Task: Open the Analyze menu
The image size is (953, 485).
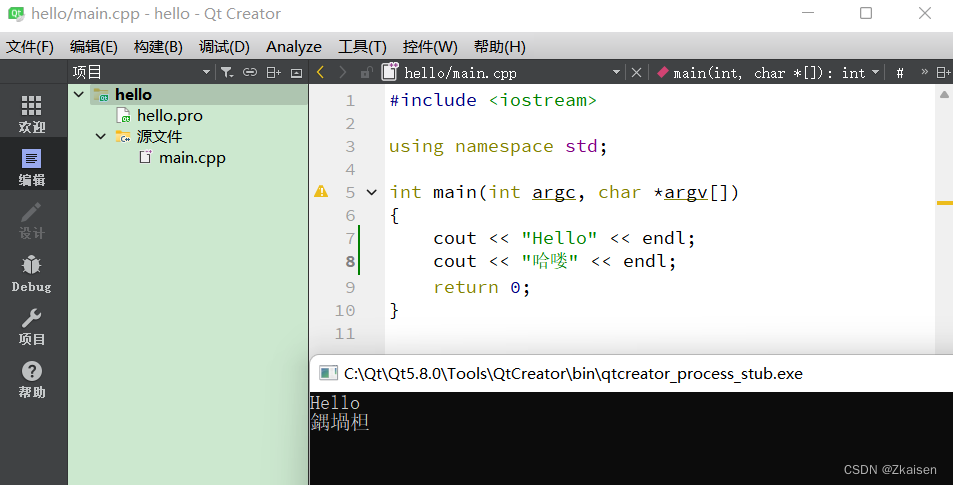Action: tap(294, 47)
